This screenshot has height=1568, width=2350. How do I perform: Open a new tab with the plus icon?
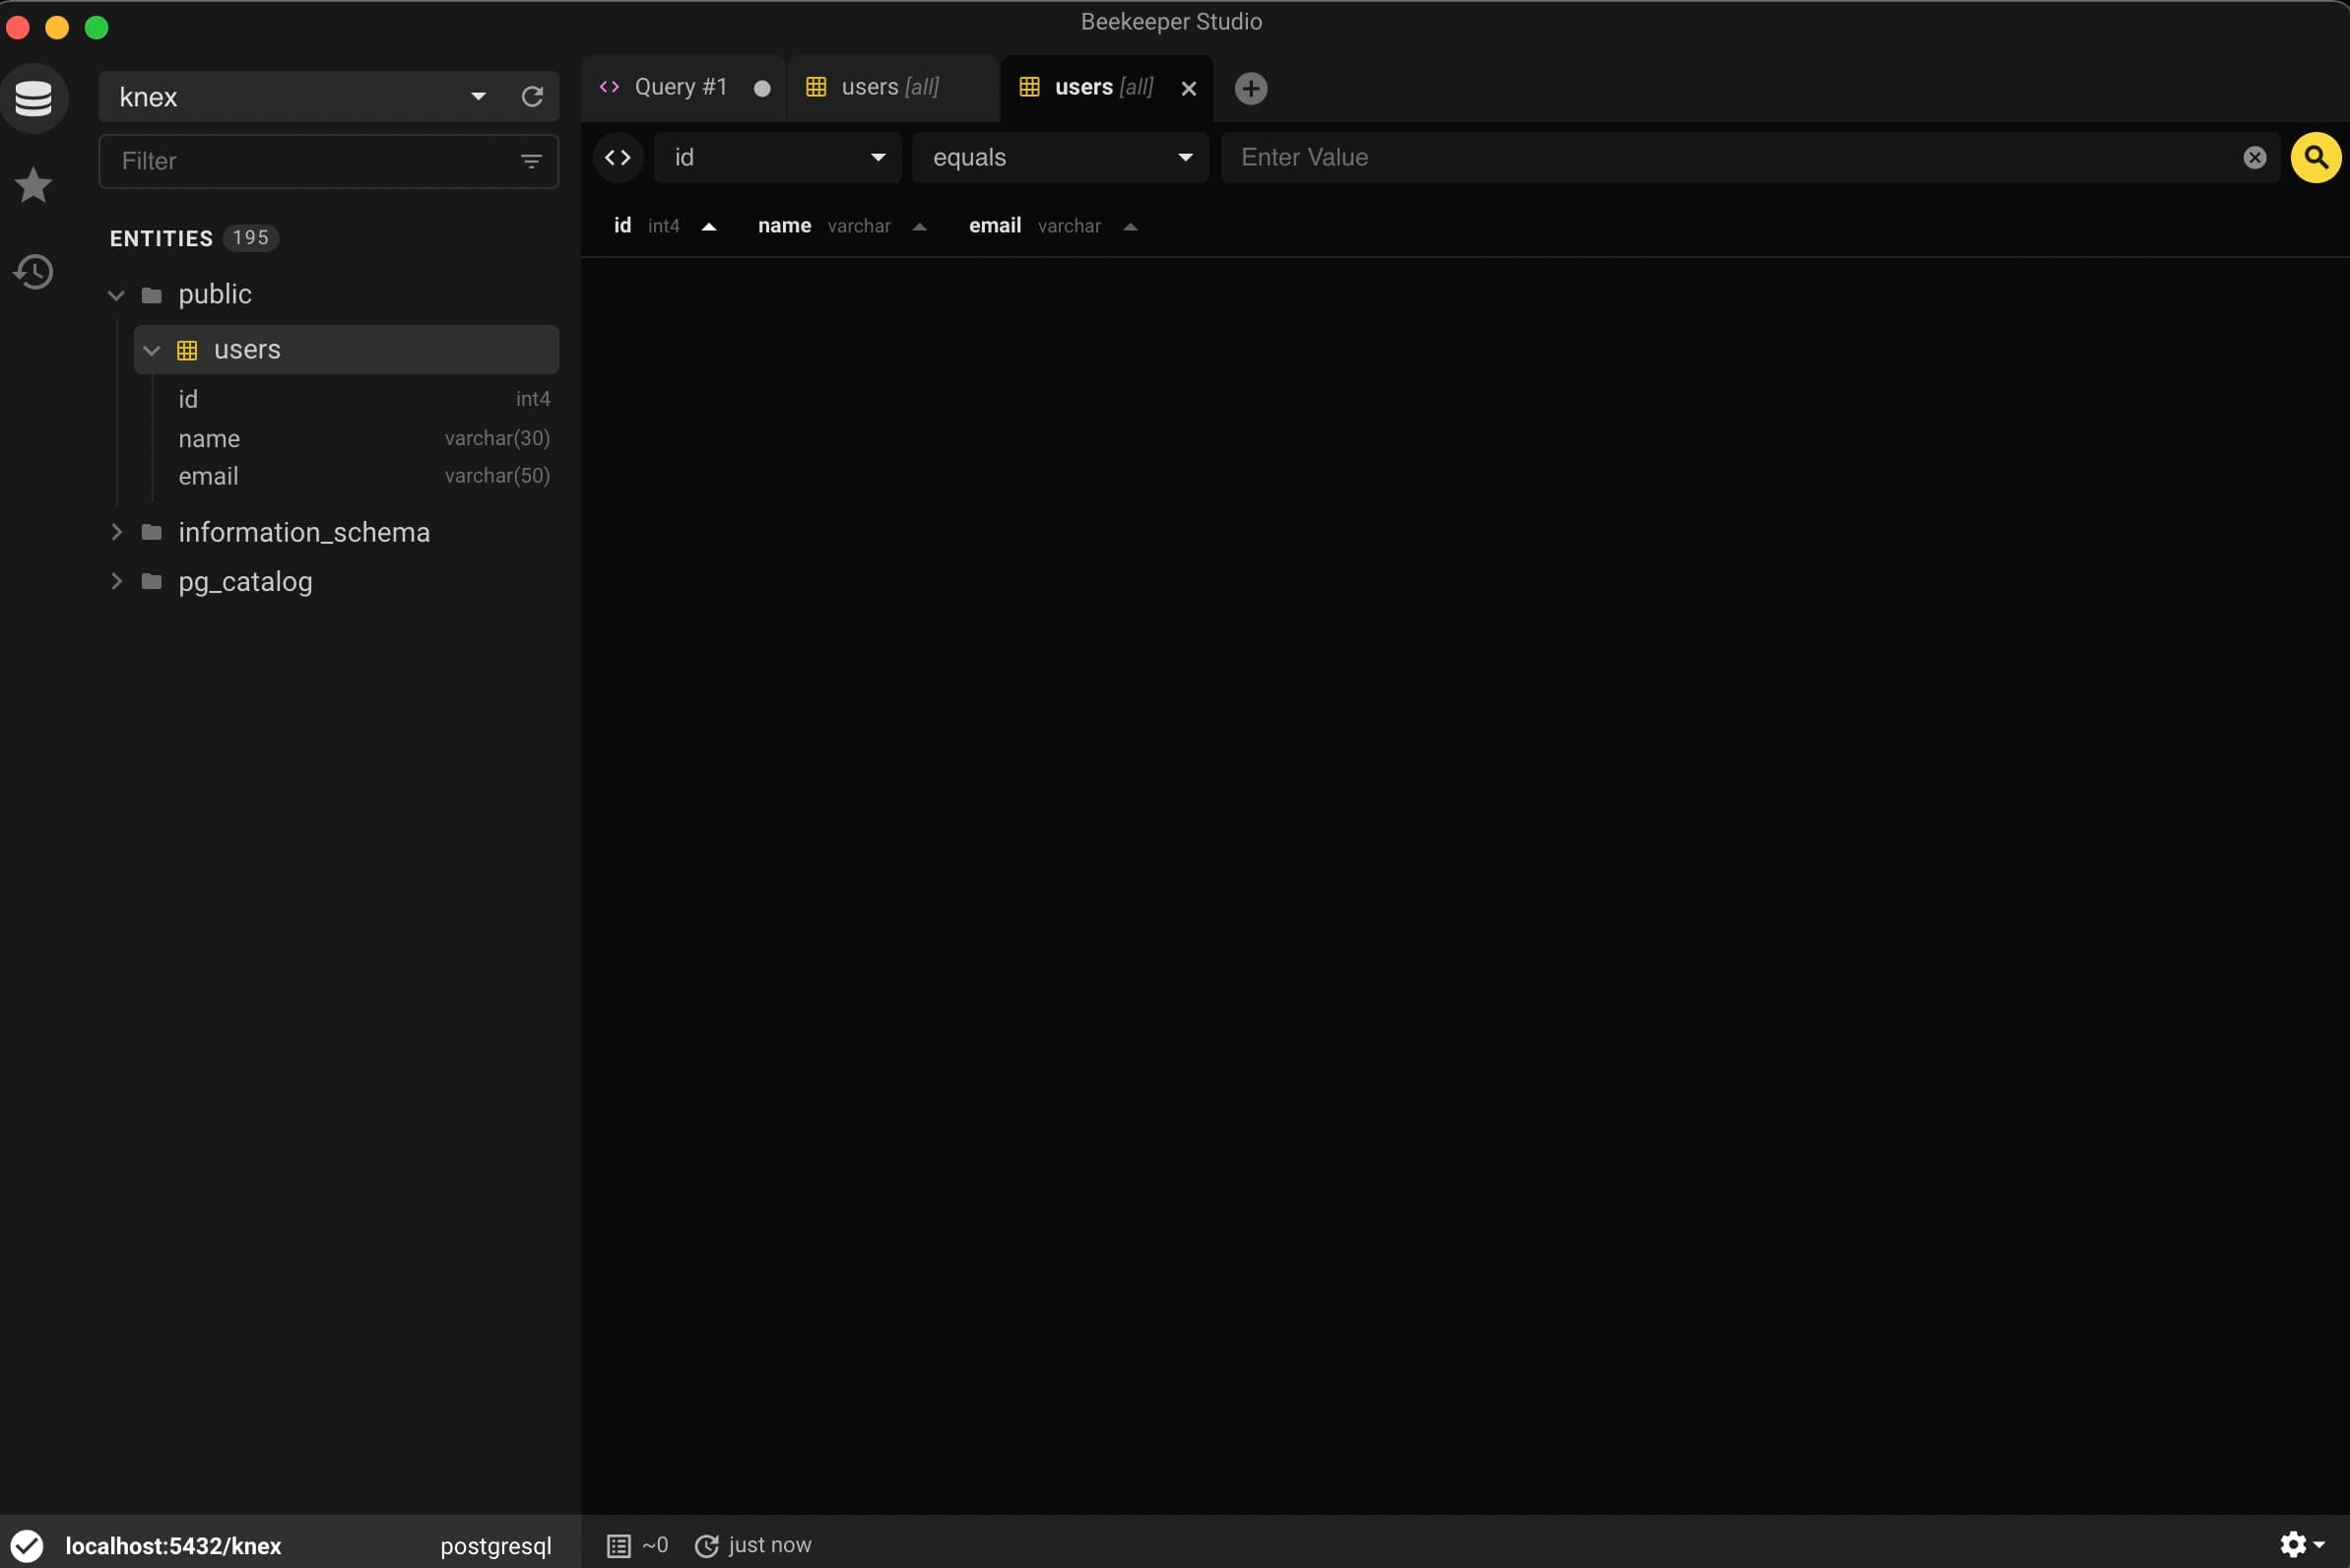1249,88
